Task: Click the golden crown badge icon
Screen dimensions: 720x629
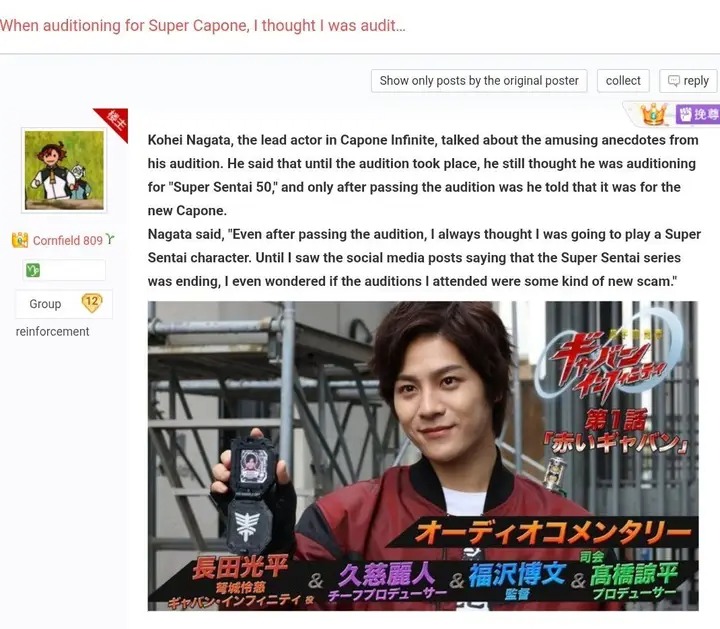Action: 653,114
